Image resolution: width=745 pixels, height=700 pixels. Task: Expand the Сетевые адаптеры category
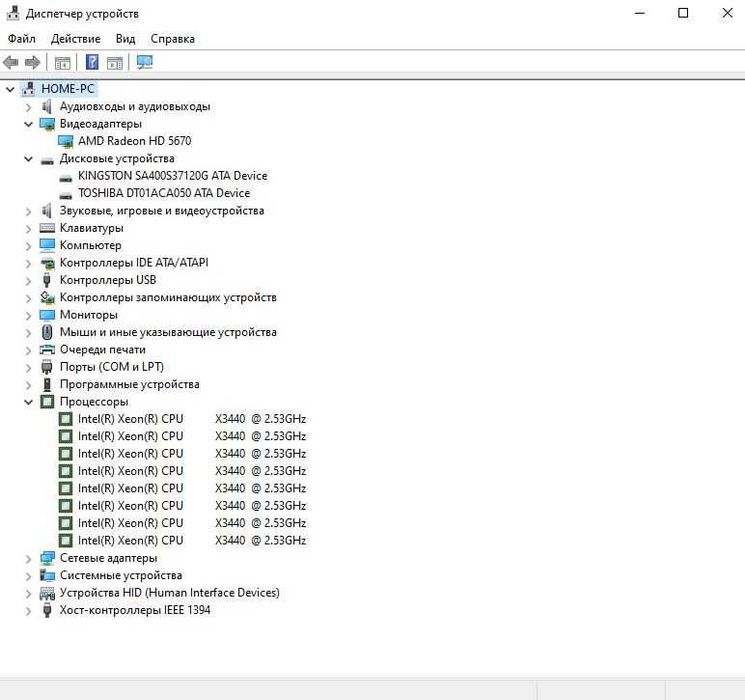[29, 559]
